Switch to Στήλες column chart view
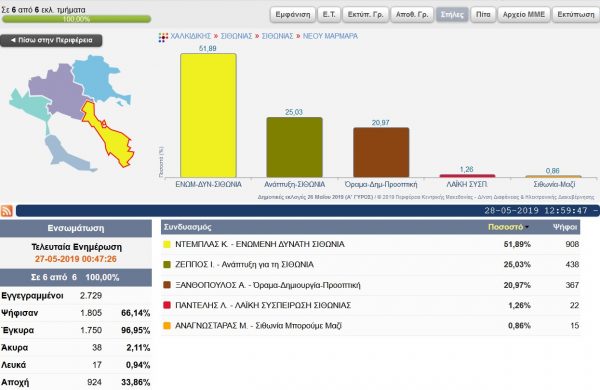This screenshot has width=600, height=390. pos(452,15)
